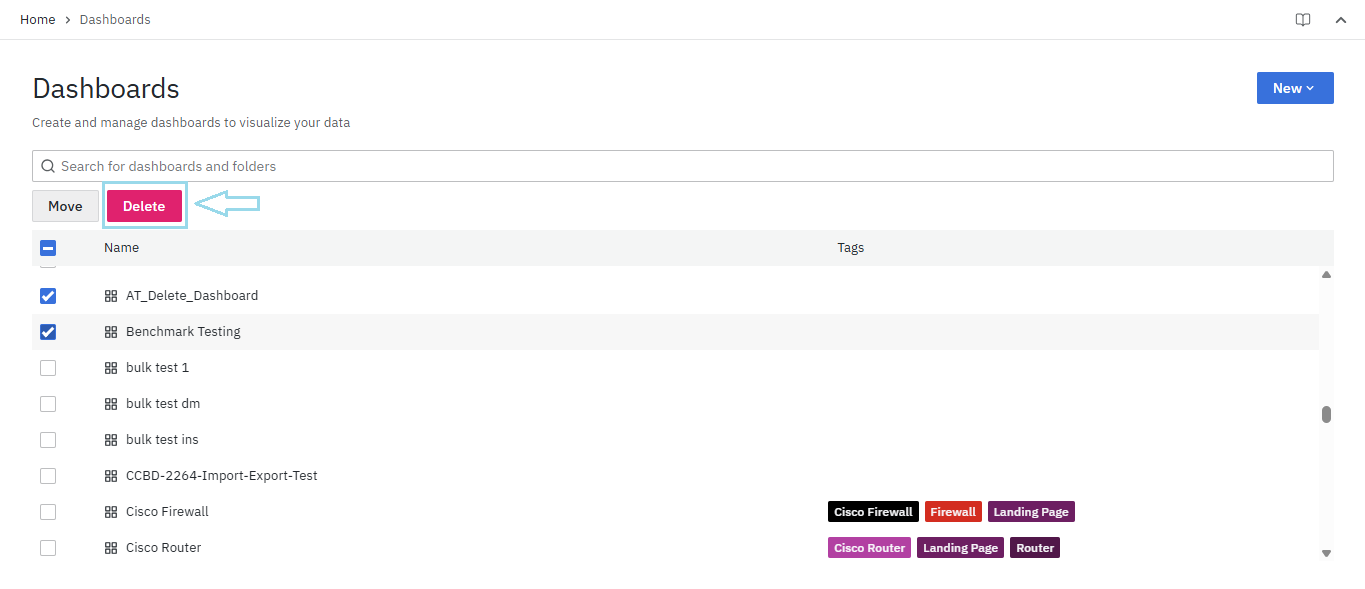Click the dashboard icon beside bulk test dm

pos(111,404)
